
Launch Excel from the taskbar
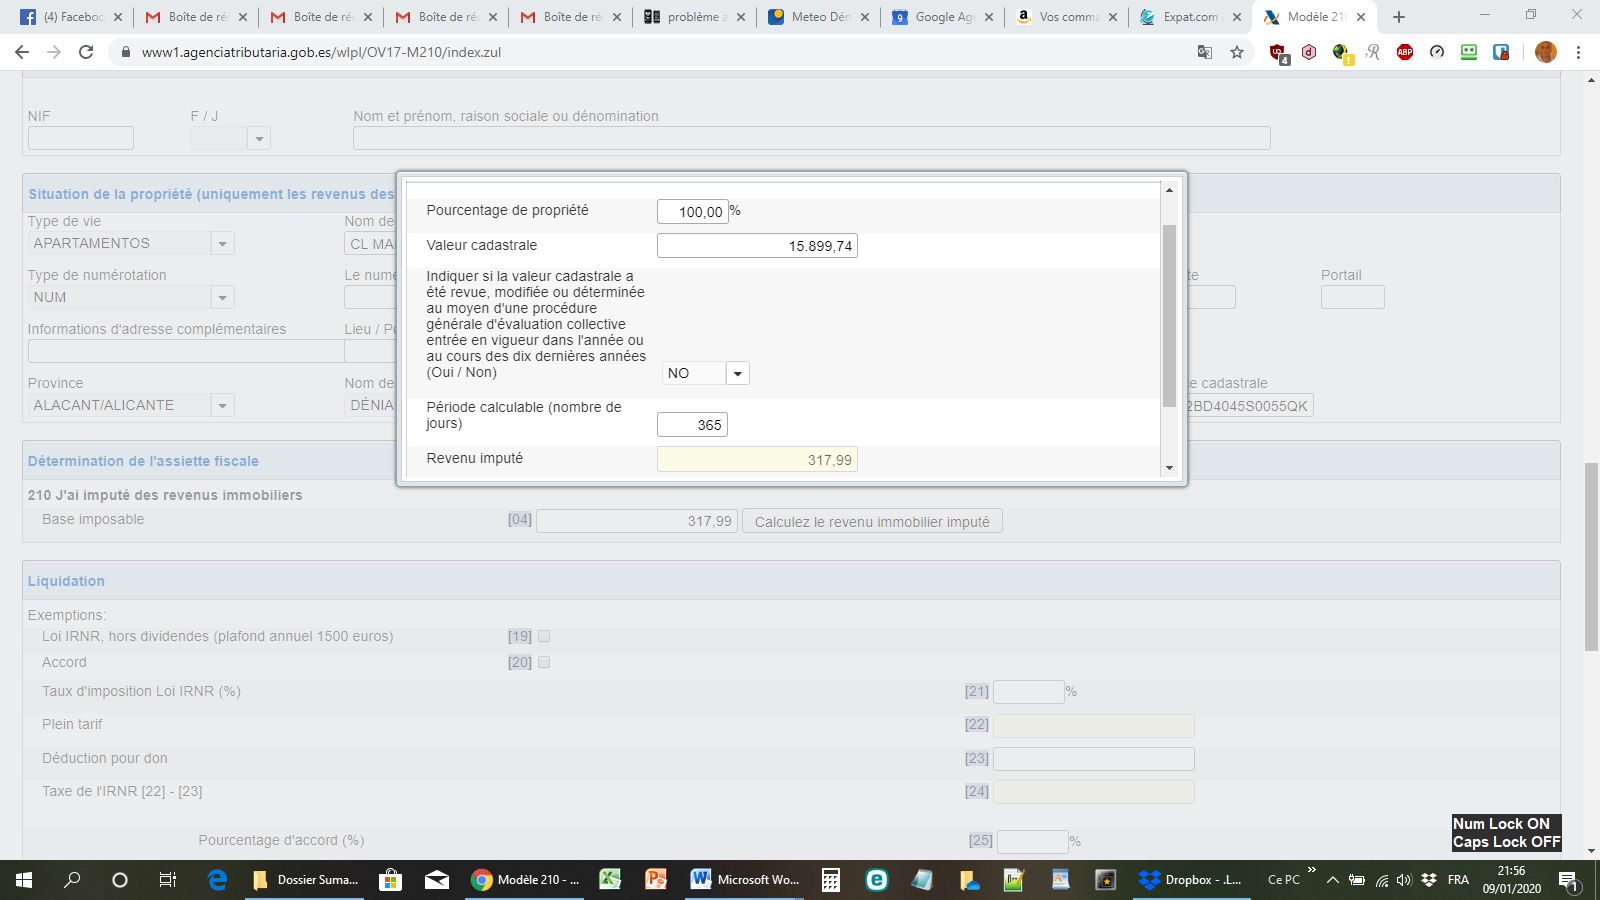tap(610, 880)
